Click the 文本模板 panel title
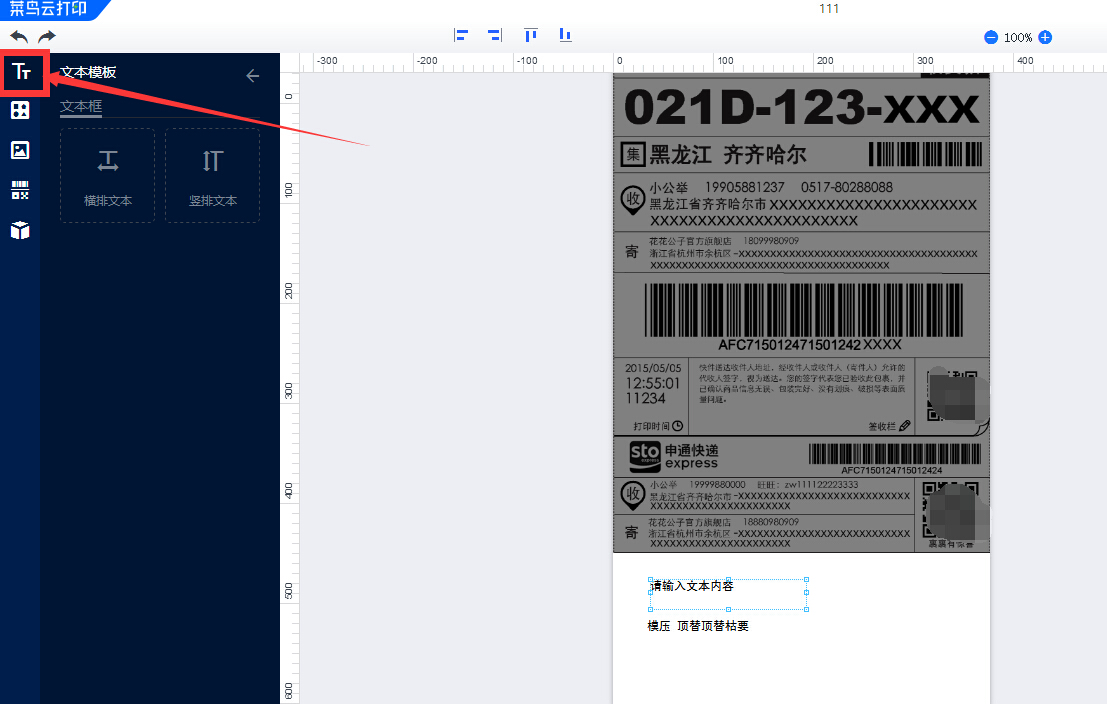 click(88, 72)
